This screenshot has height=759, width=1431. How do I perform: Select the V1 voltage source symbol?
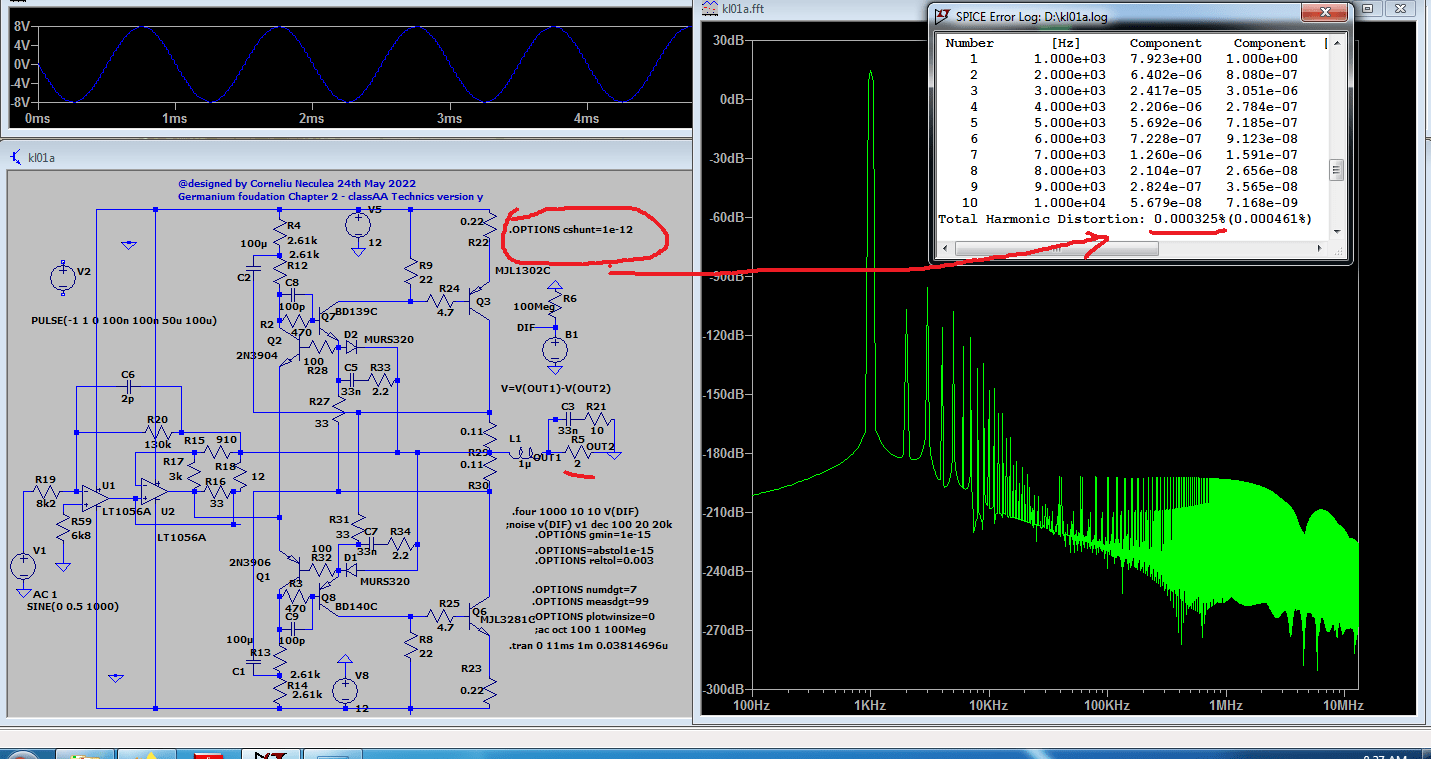22,567
